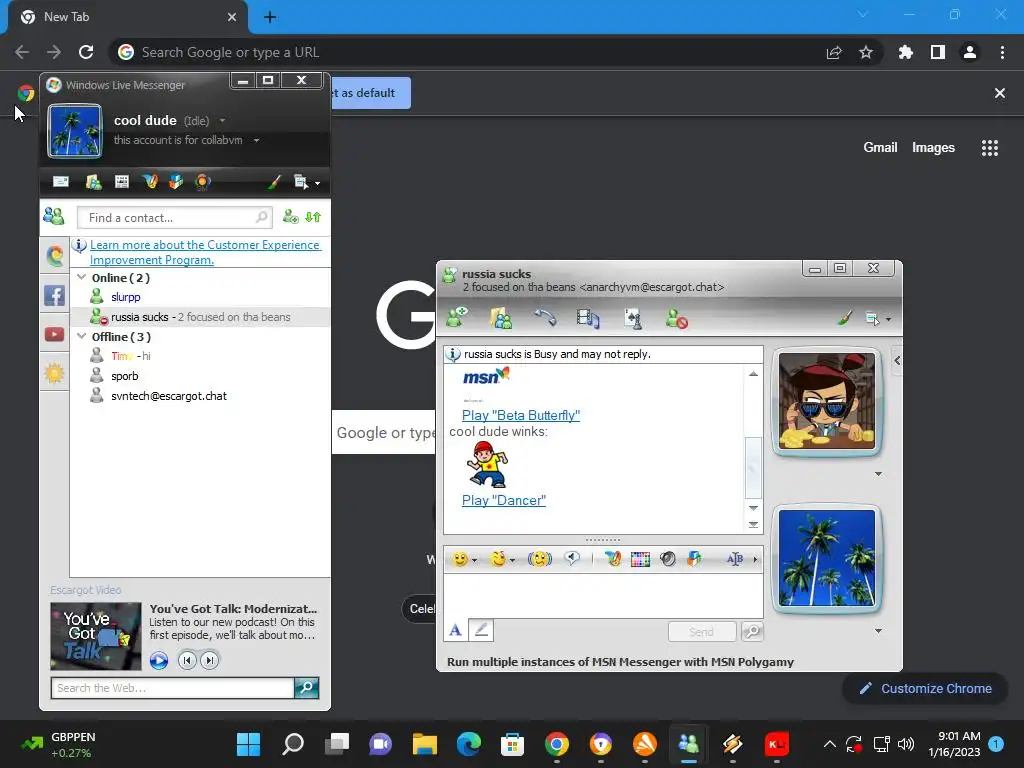Block this contact icon in chat toolbar
The image size is (1024, 768).
(x=677, y=319)
